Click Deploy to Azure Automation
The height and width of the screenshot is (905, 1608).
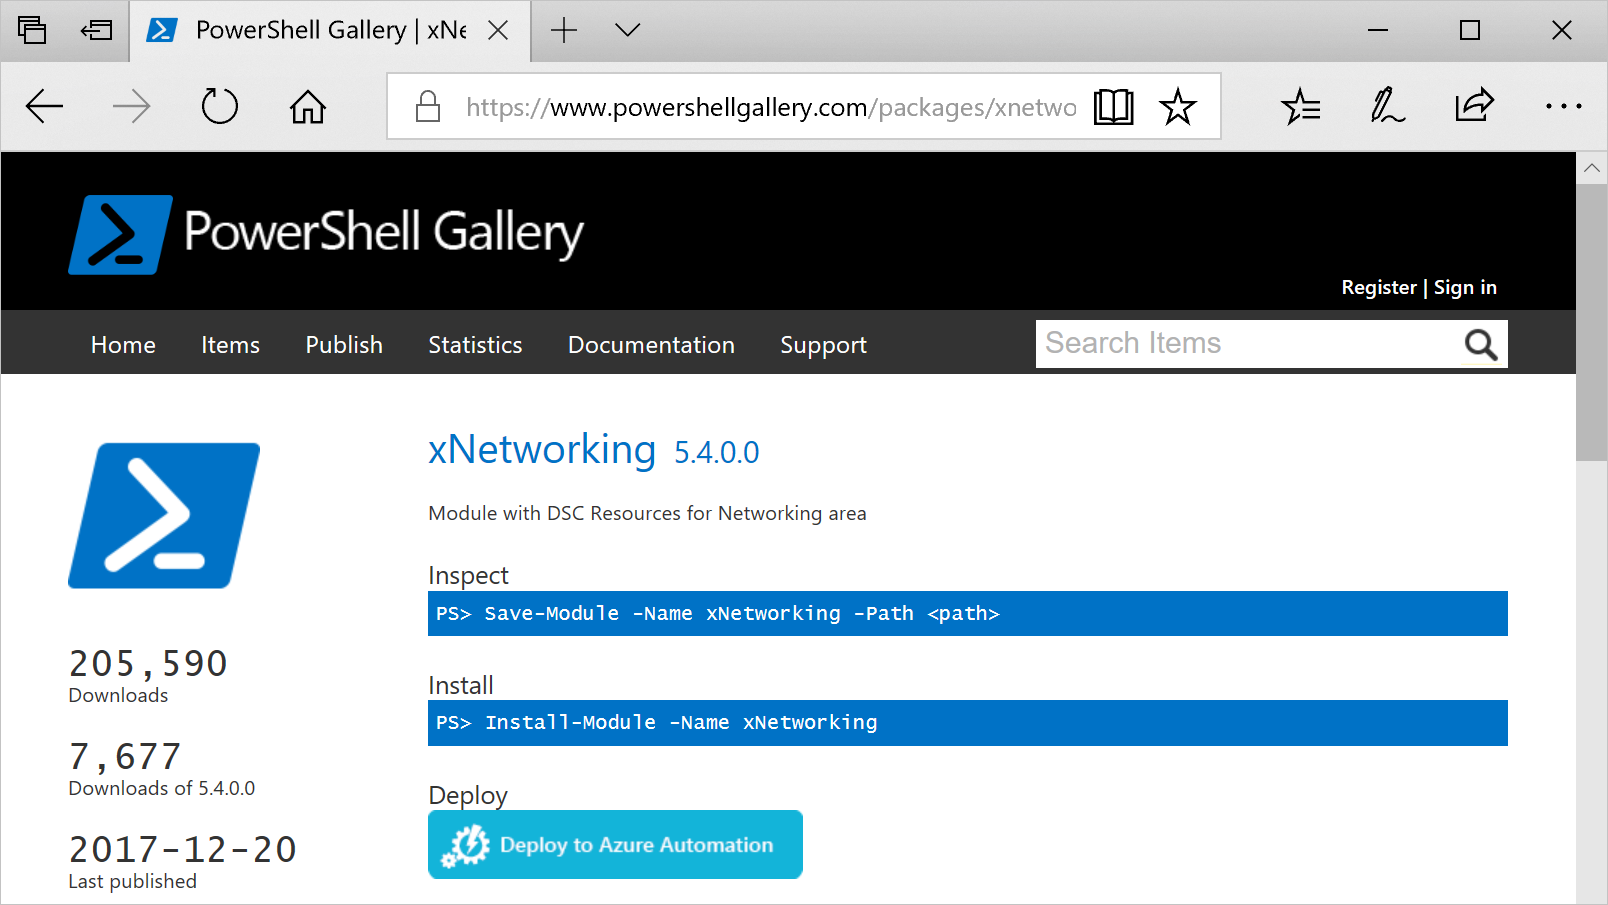coord(615,844)
